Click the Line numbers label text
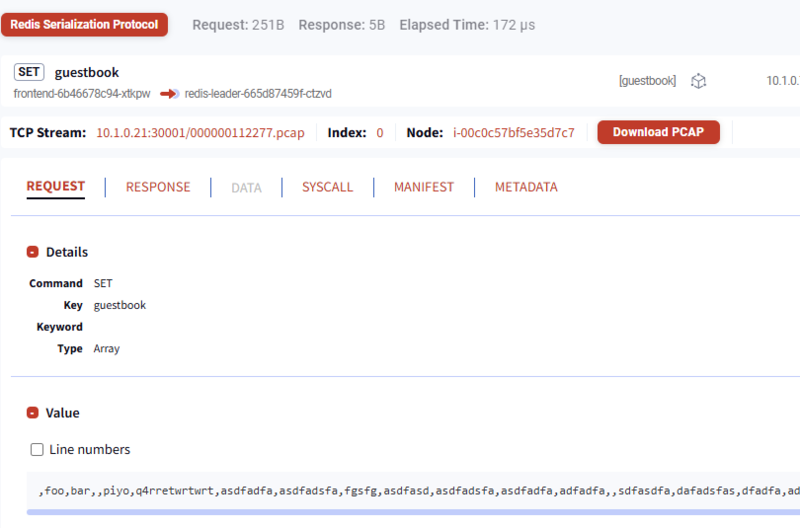This screenshot has height=528, width=800. 90,449
